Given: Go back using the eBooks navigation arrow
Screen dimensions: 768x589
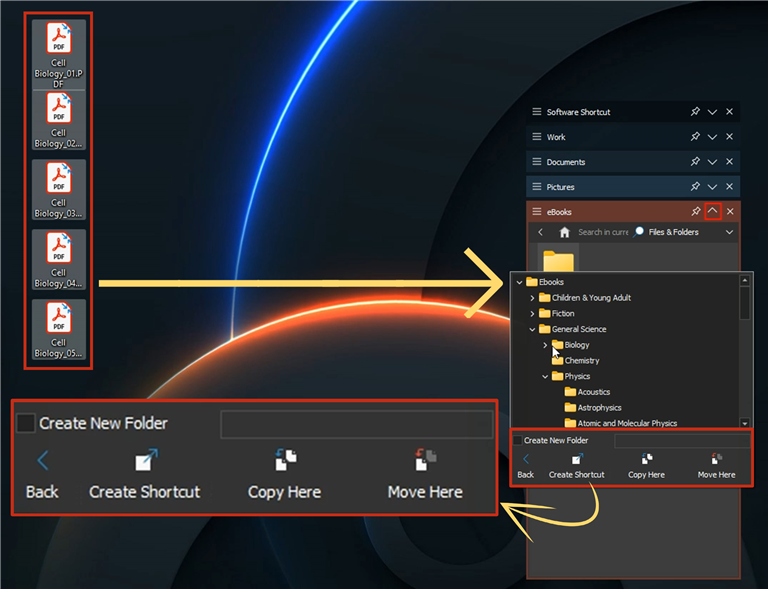Looking at the screenshot, I should pyautogui.click(x=541, y=232).
